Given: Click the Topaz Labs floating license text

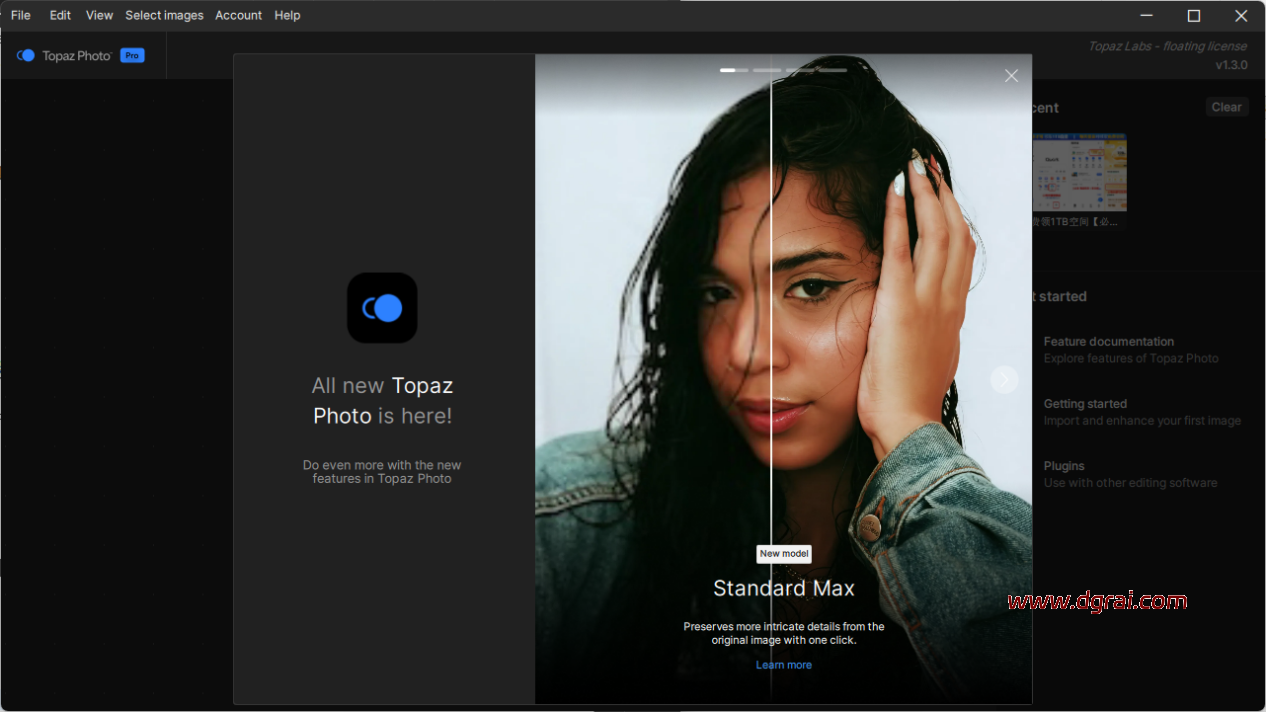Looking at the screenshot, I should tap(1167, 46).
